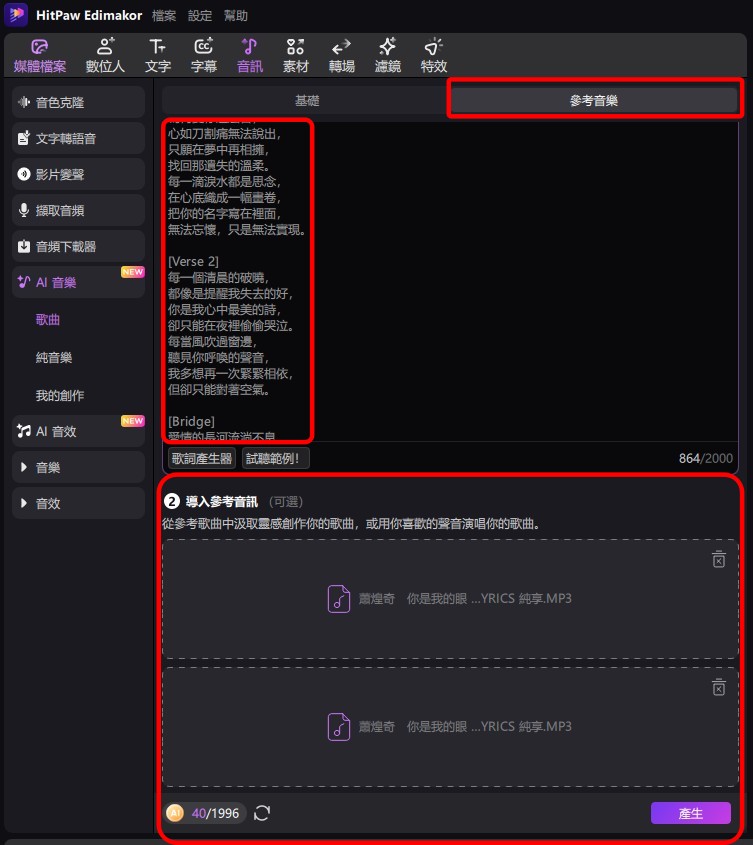Select 擷取音頻 extract audio in sidebar
The image size is (753, 845).
tap(78, 211)
